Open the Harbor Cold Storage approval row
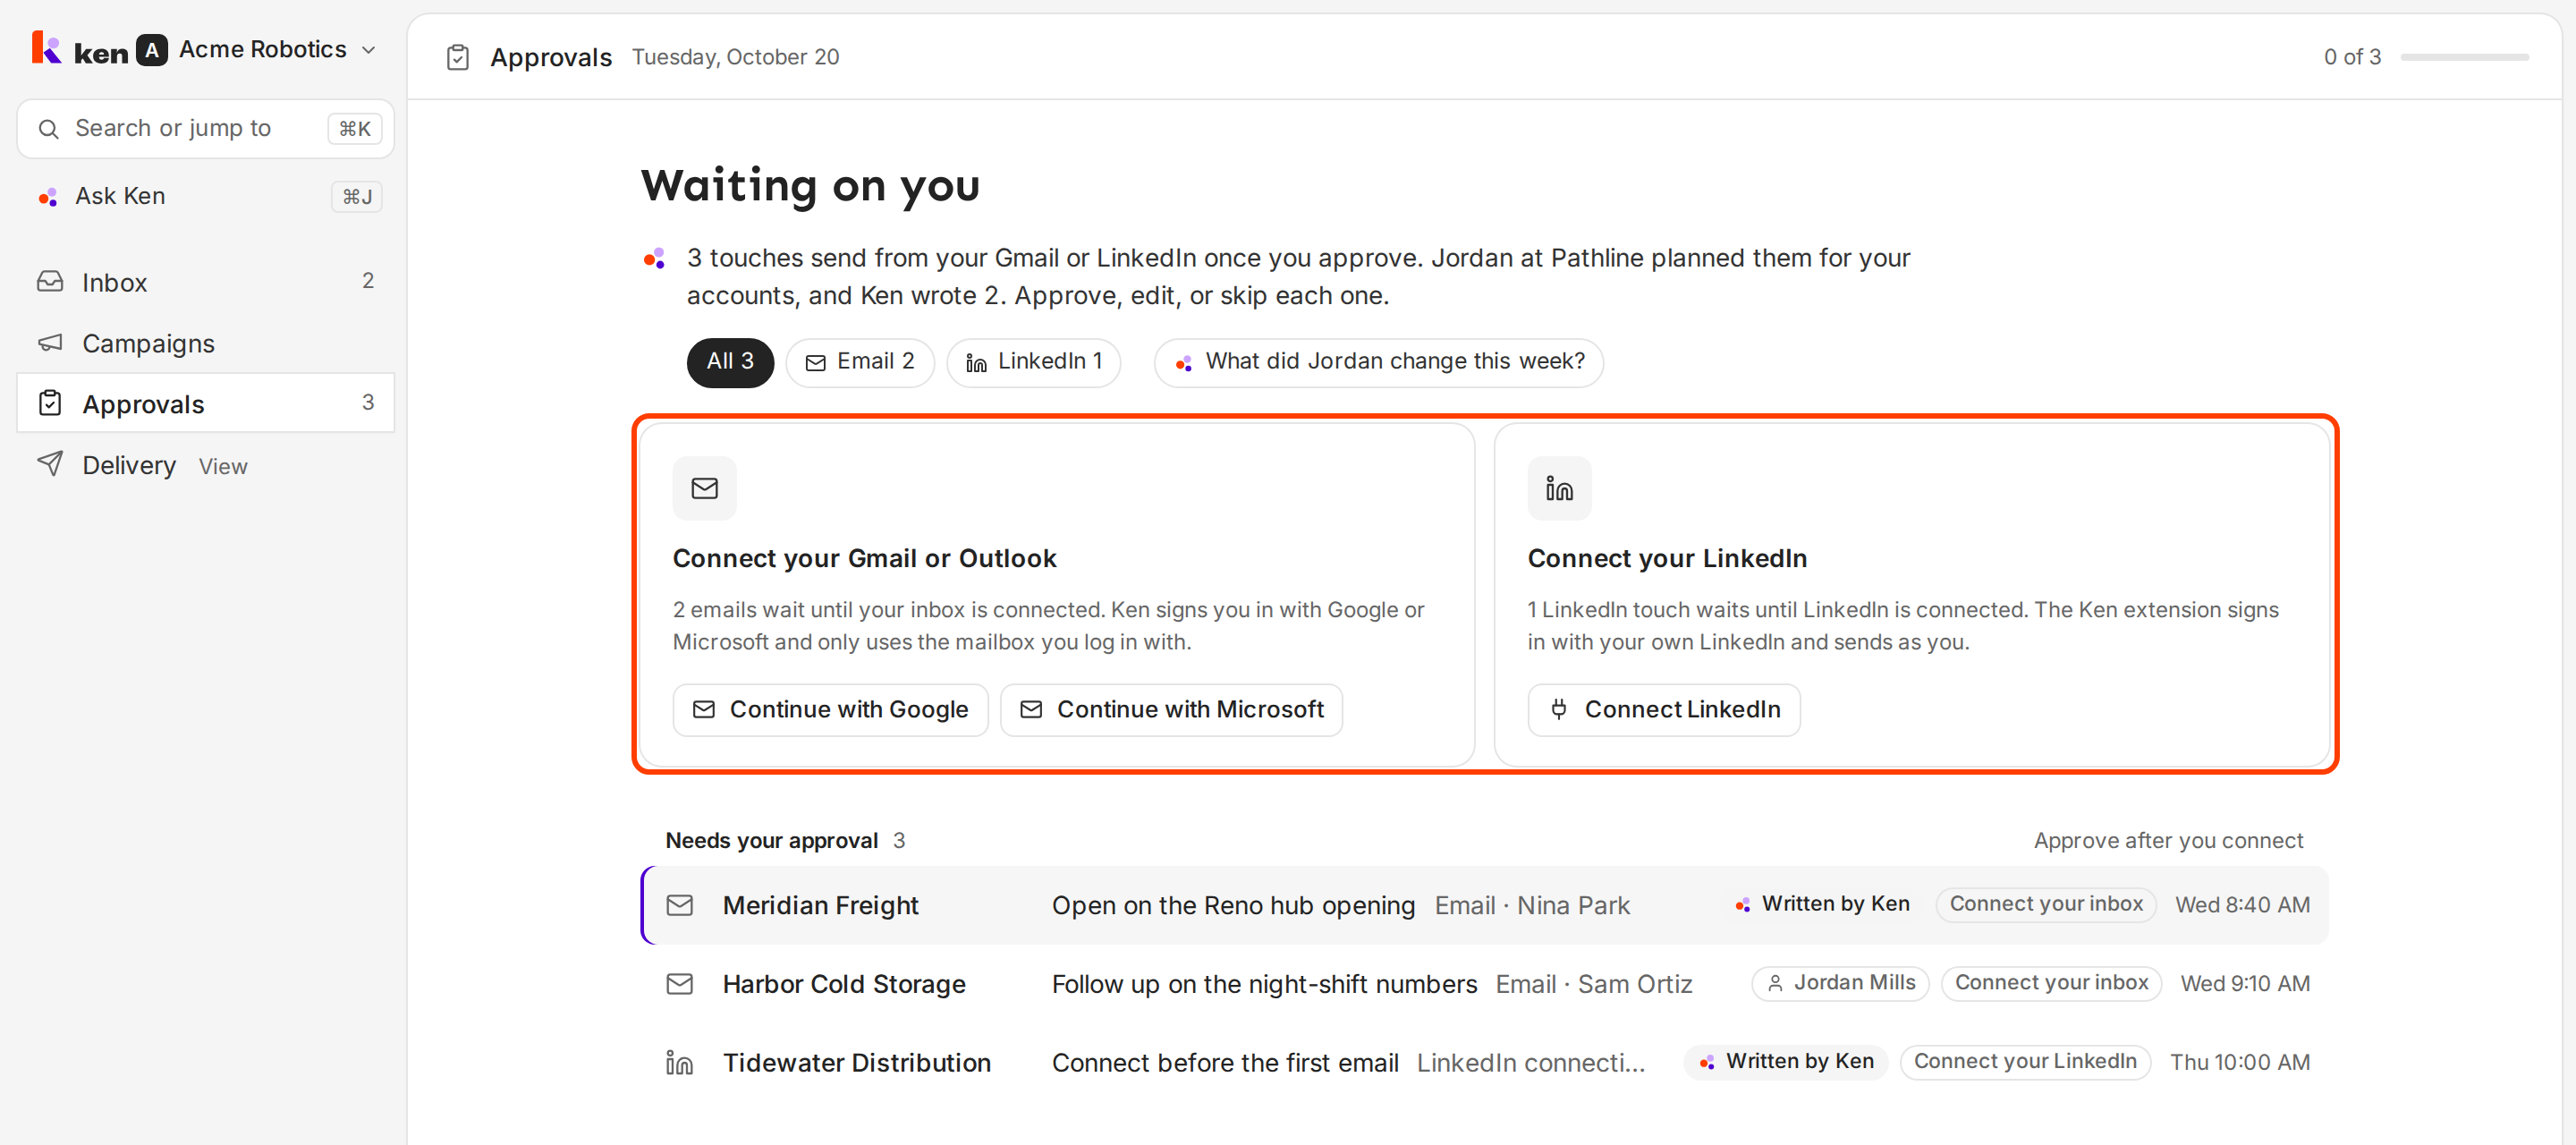Viewport: 2576px width, 1145px height. (x=1486, y=985)
